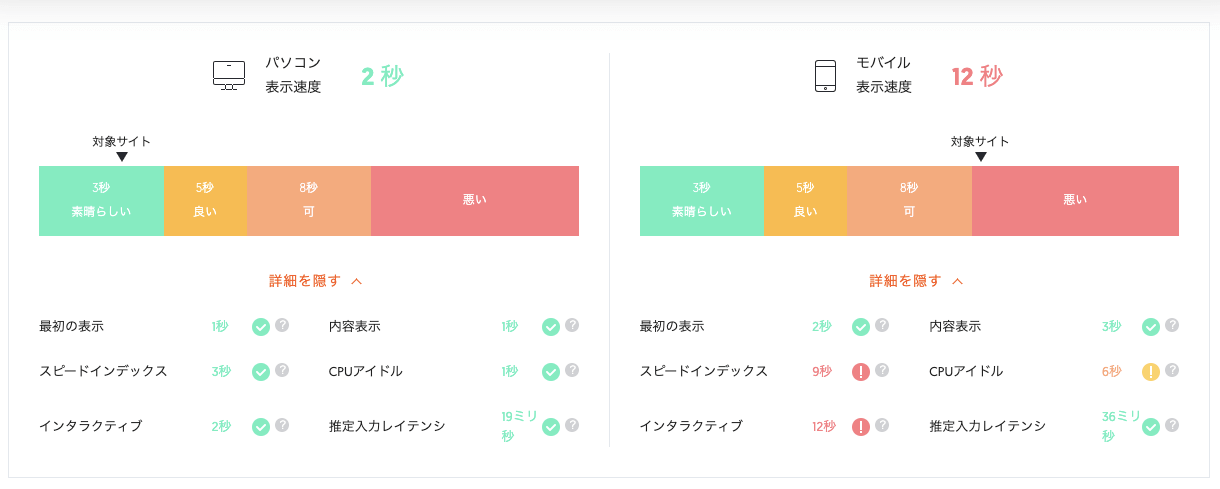Collapse PC details with 詳細を隠す
The image size is (1220, 489).
pos(305,281)
